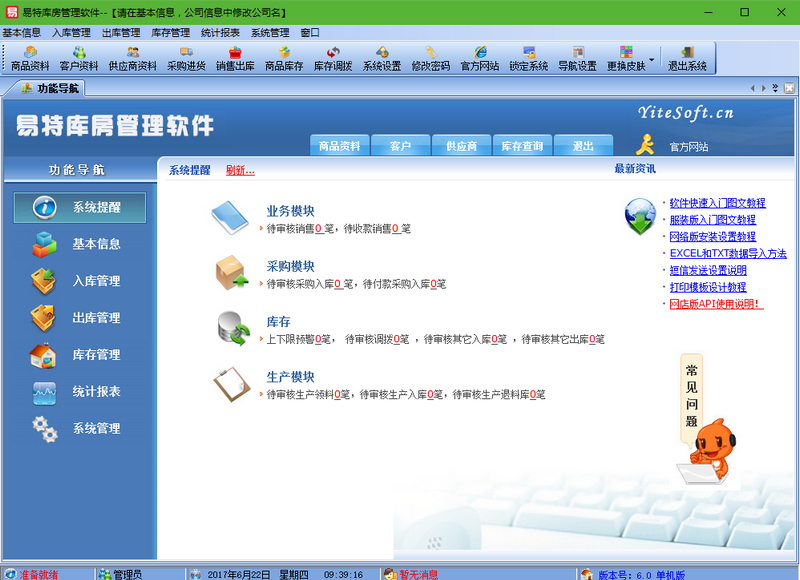Click 暂无消息 in status bar
Viewport: 800px width, 580px height.
pos(418,575)
